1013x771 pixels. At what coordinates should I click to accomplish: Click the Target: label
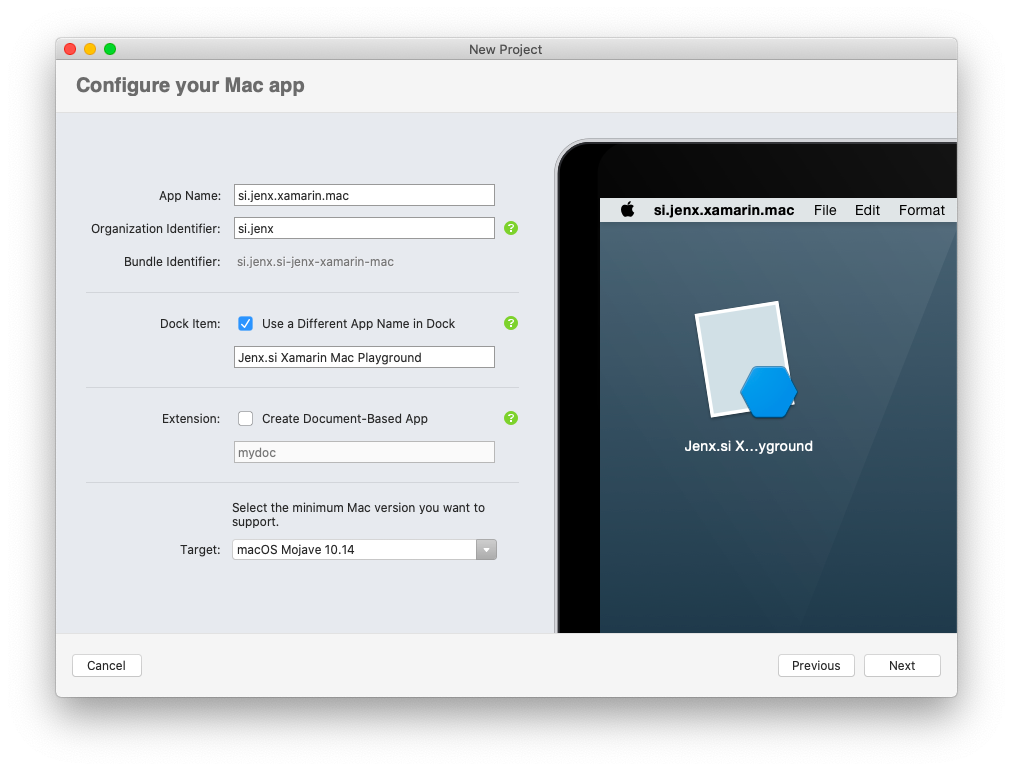pos(200,550)
